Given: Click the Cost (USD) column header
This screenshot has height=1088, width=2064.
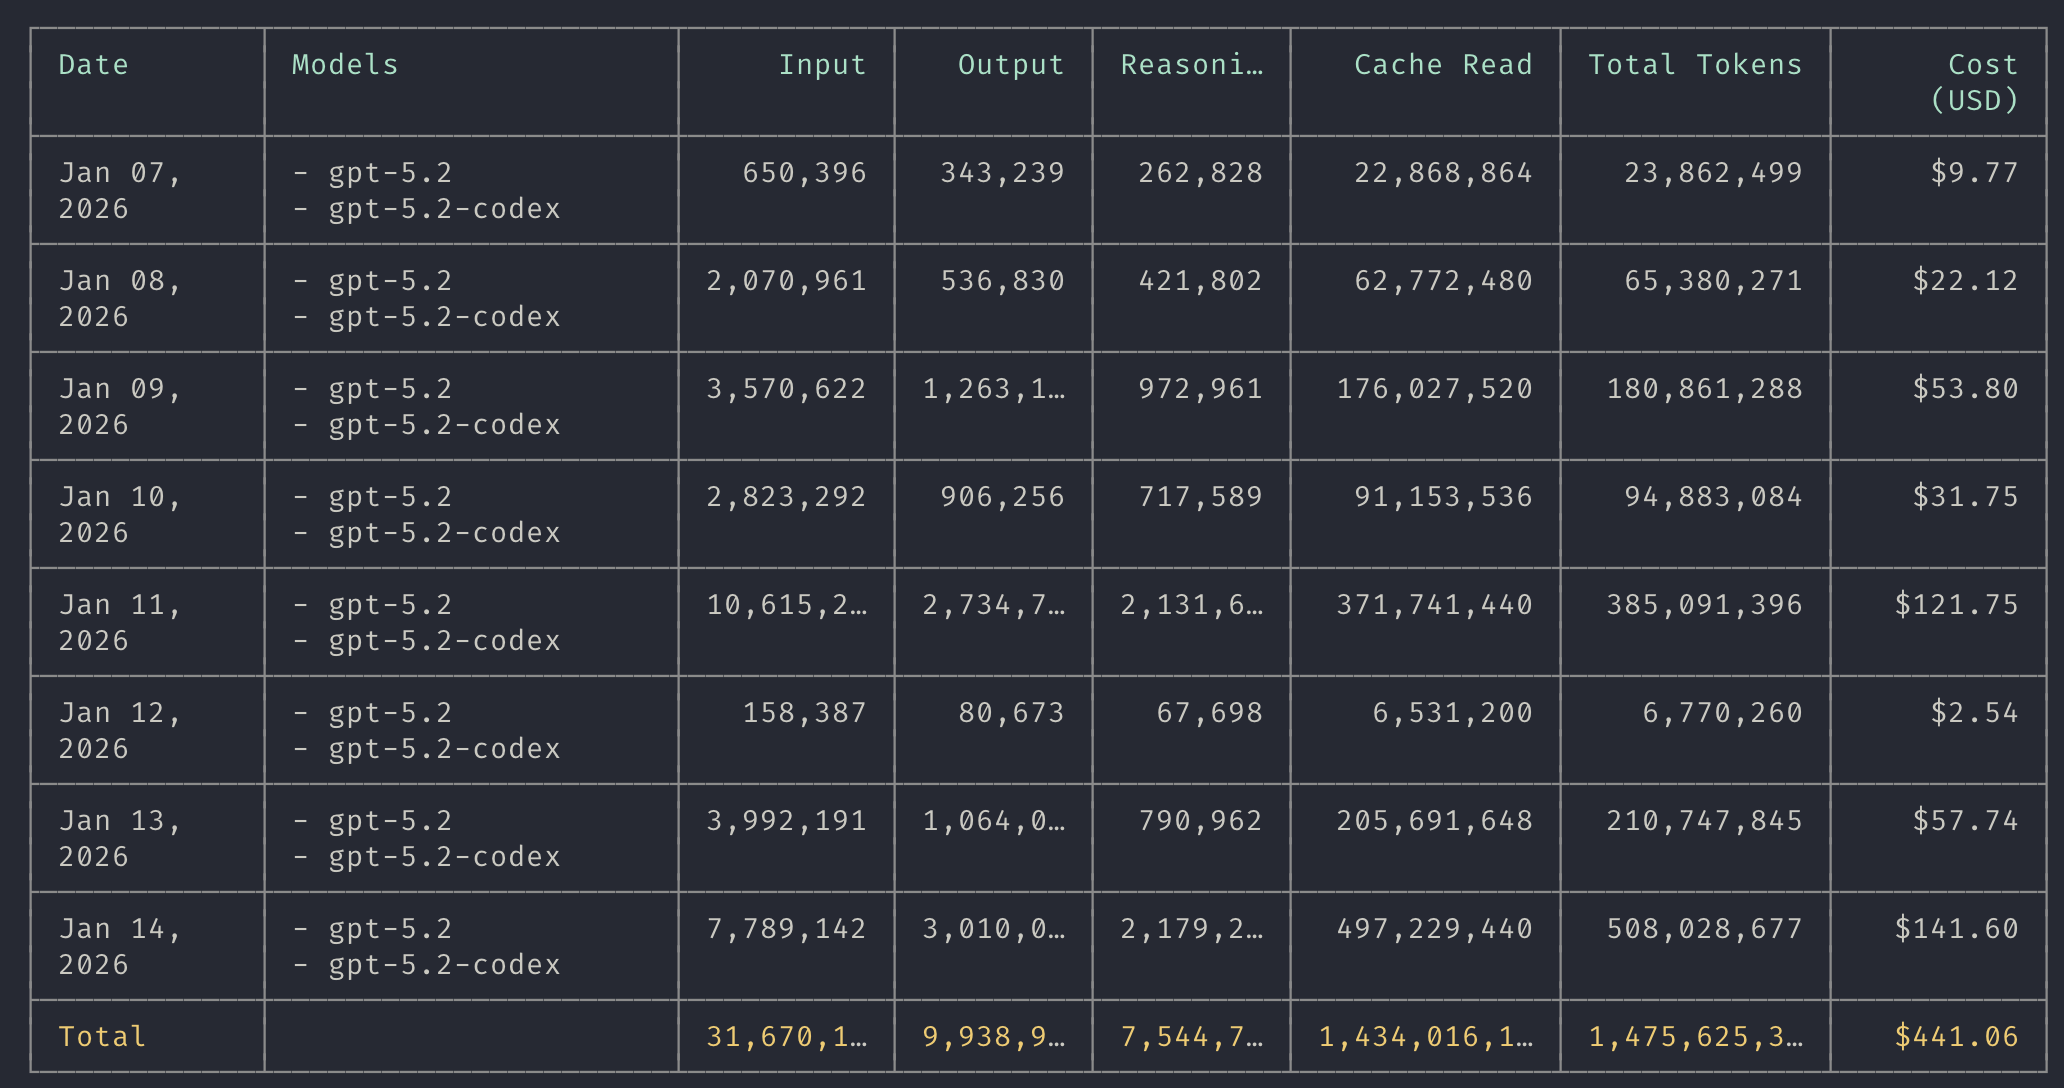Looking at the screenshot, I should pyautogui.click(x=1973, y=82).
